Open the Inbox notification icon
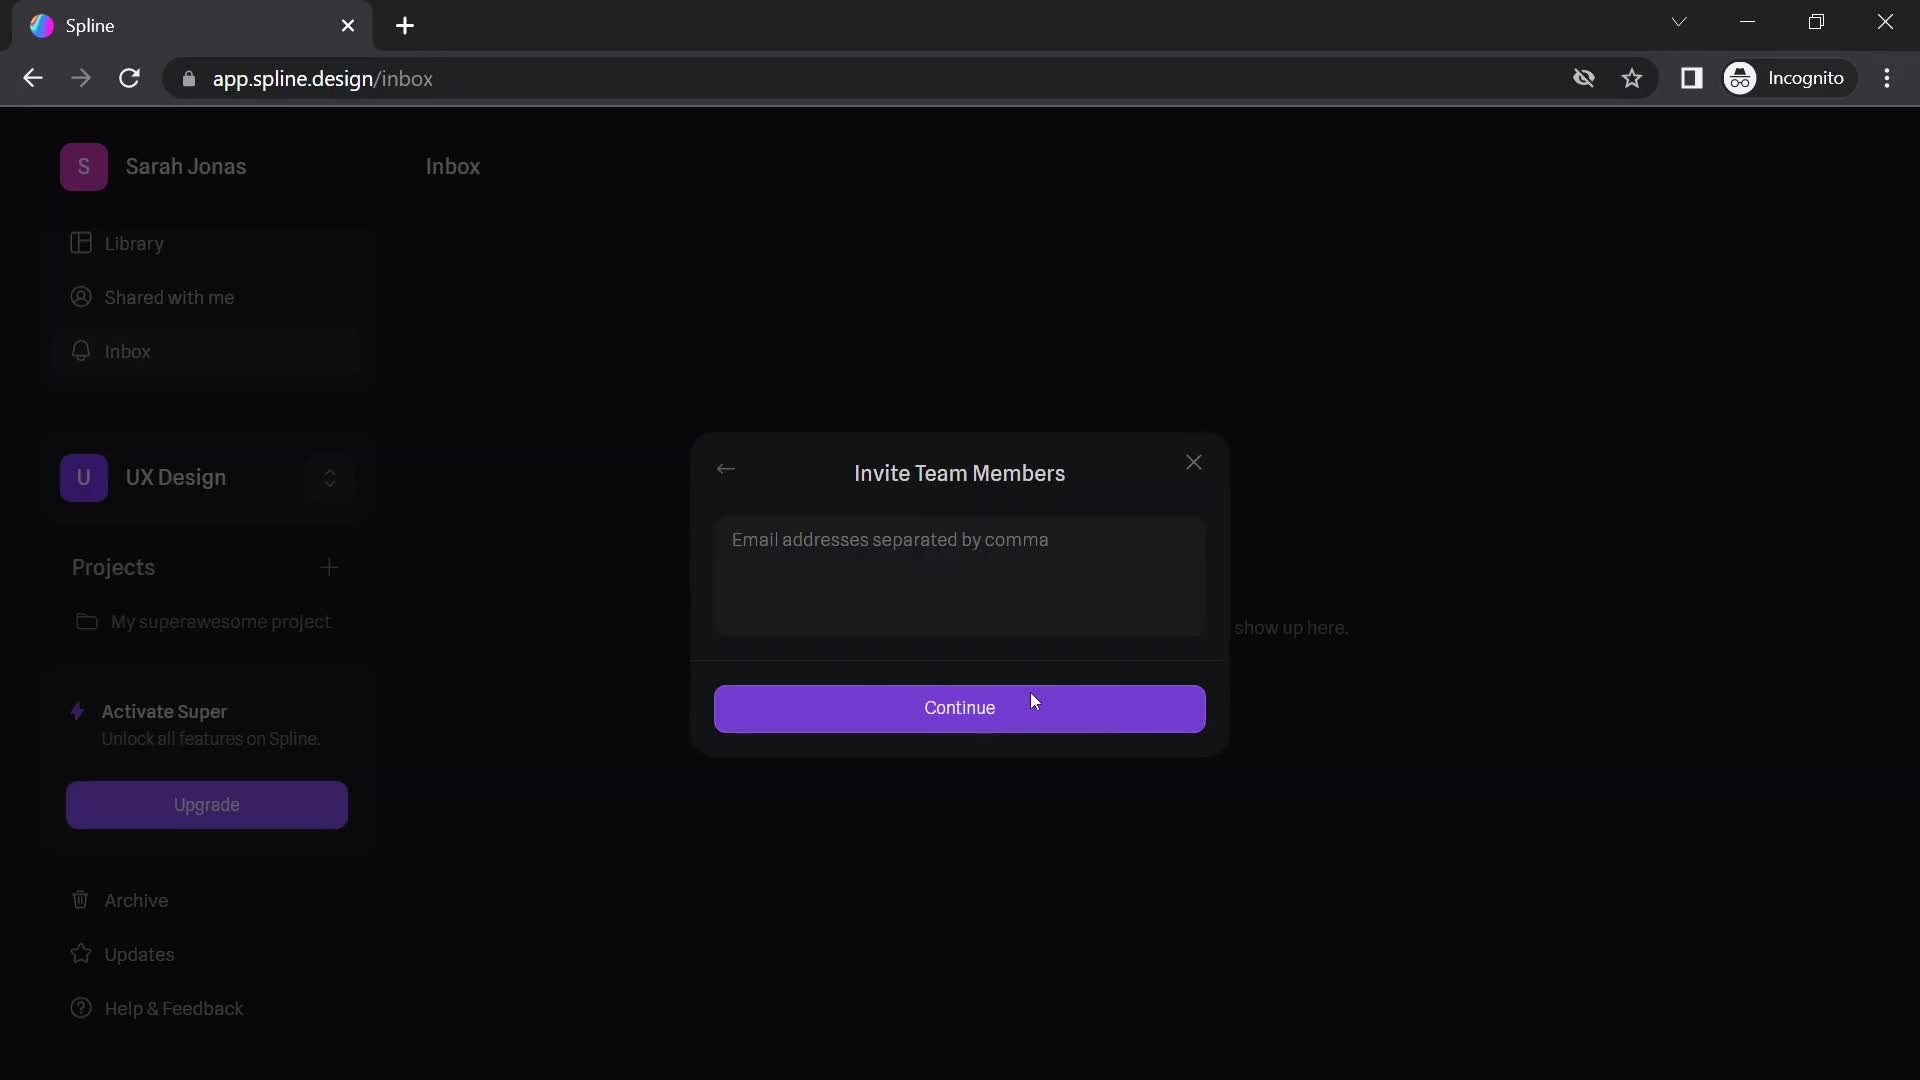 coord(82,351)
